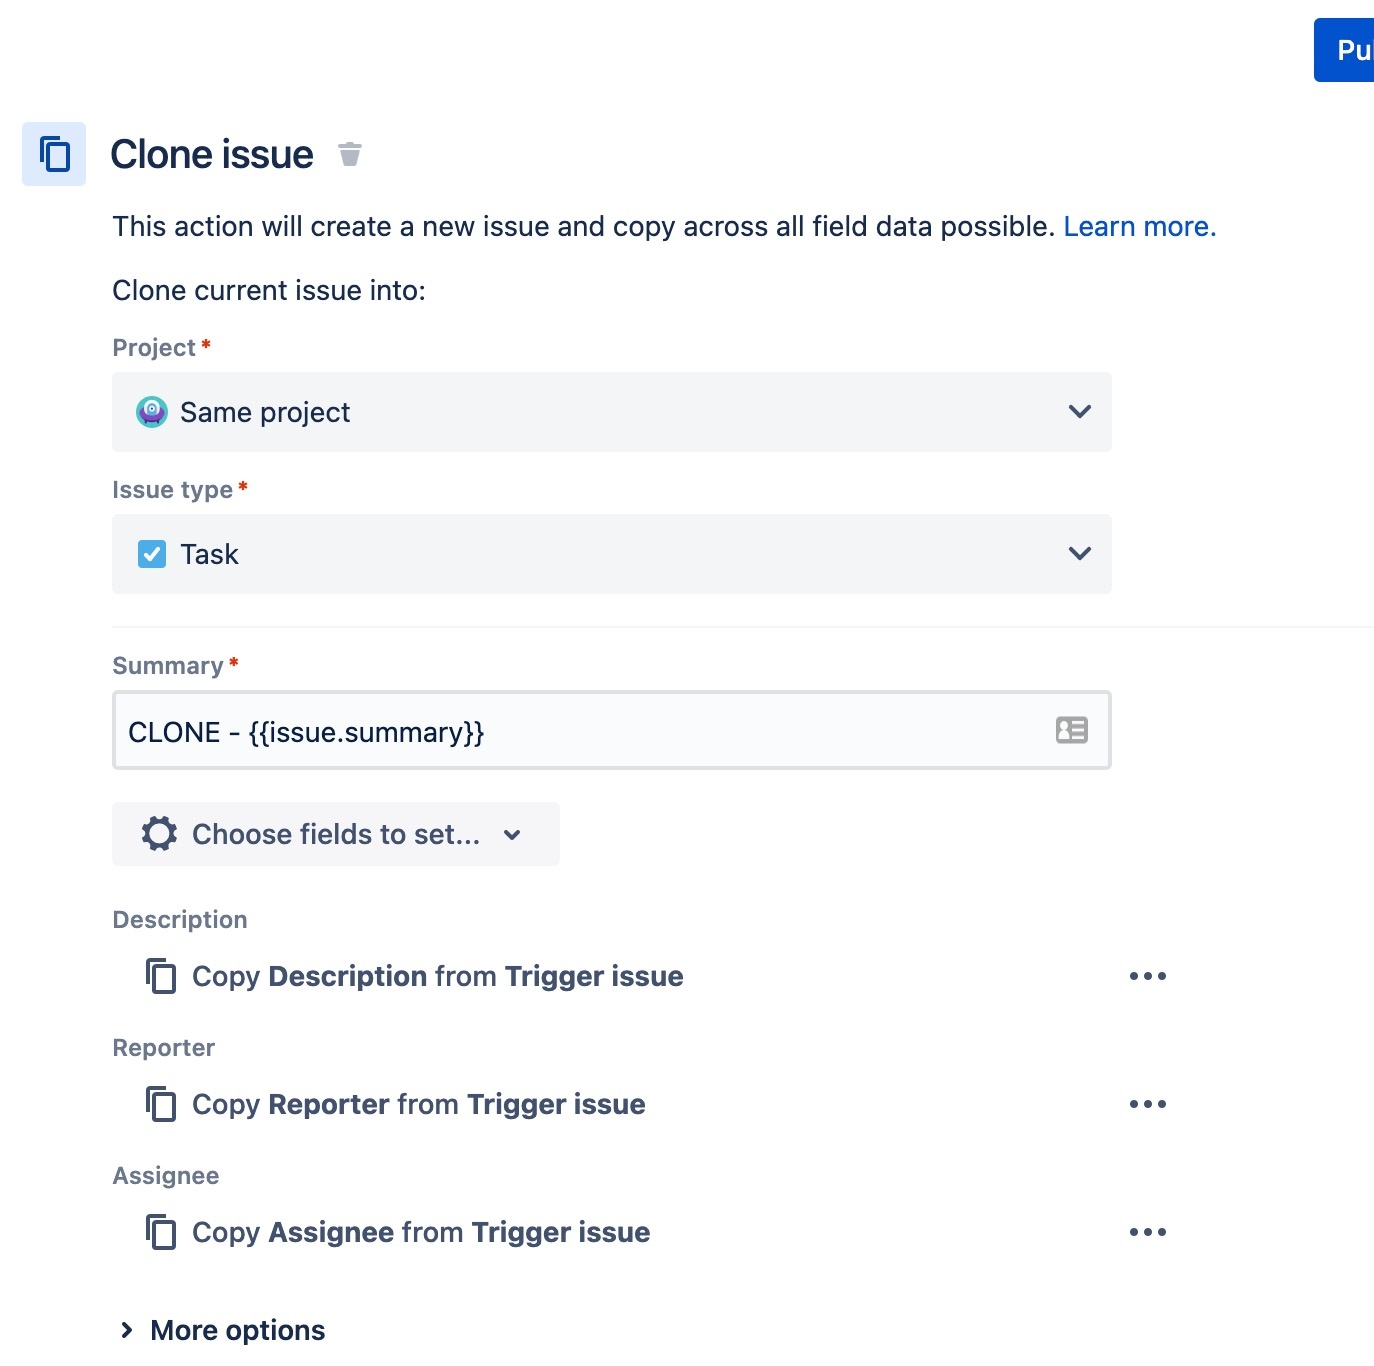Click the smart value picker icon in Summary
1374x1366 pixels.
pos(1071,730)
